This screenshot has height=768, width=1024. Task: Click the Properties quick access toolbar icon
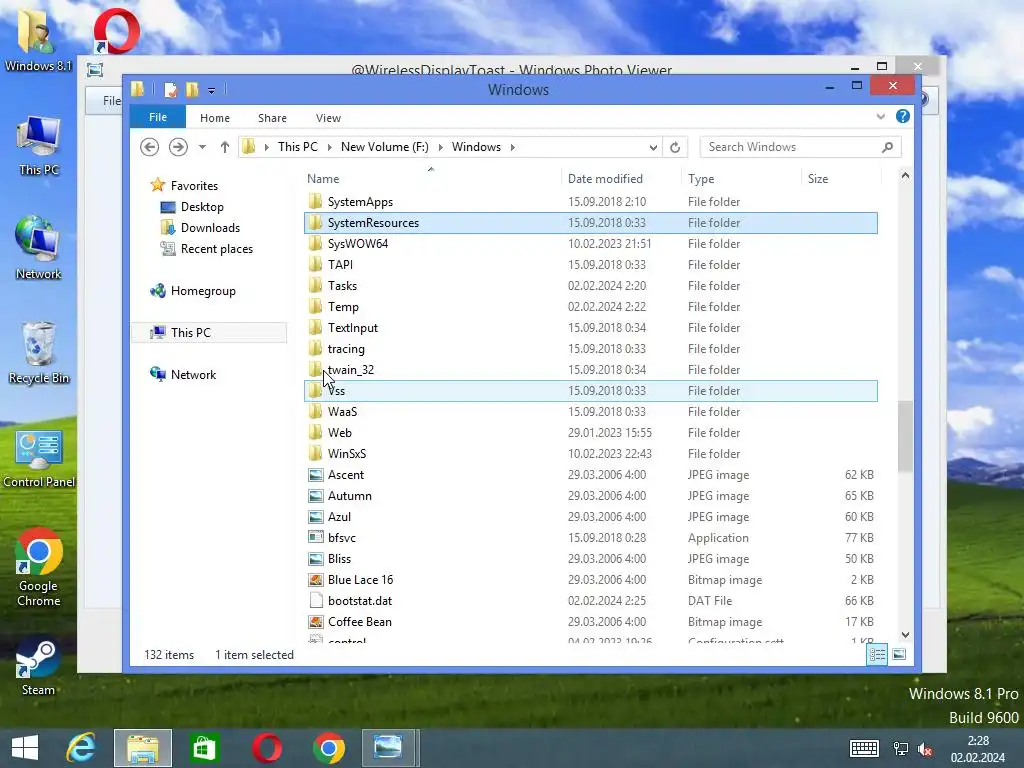[170, 89]
